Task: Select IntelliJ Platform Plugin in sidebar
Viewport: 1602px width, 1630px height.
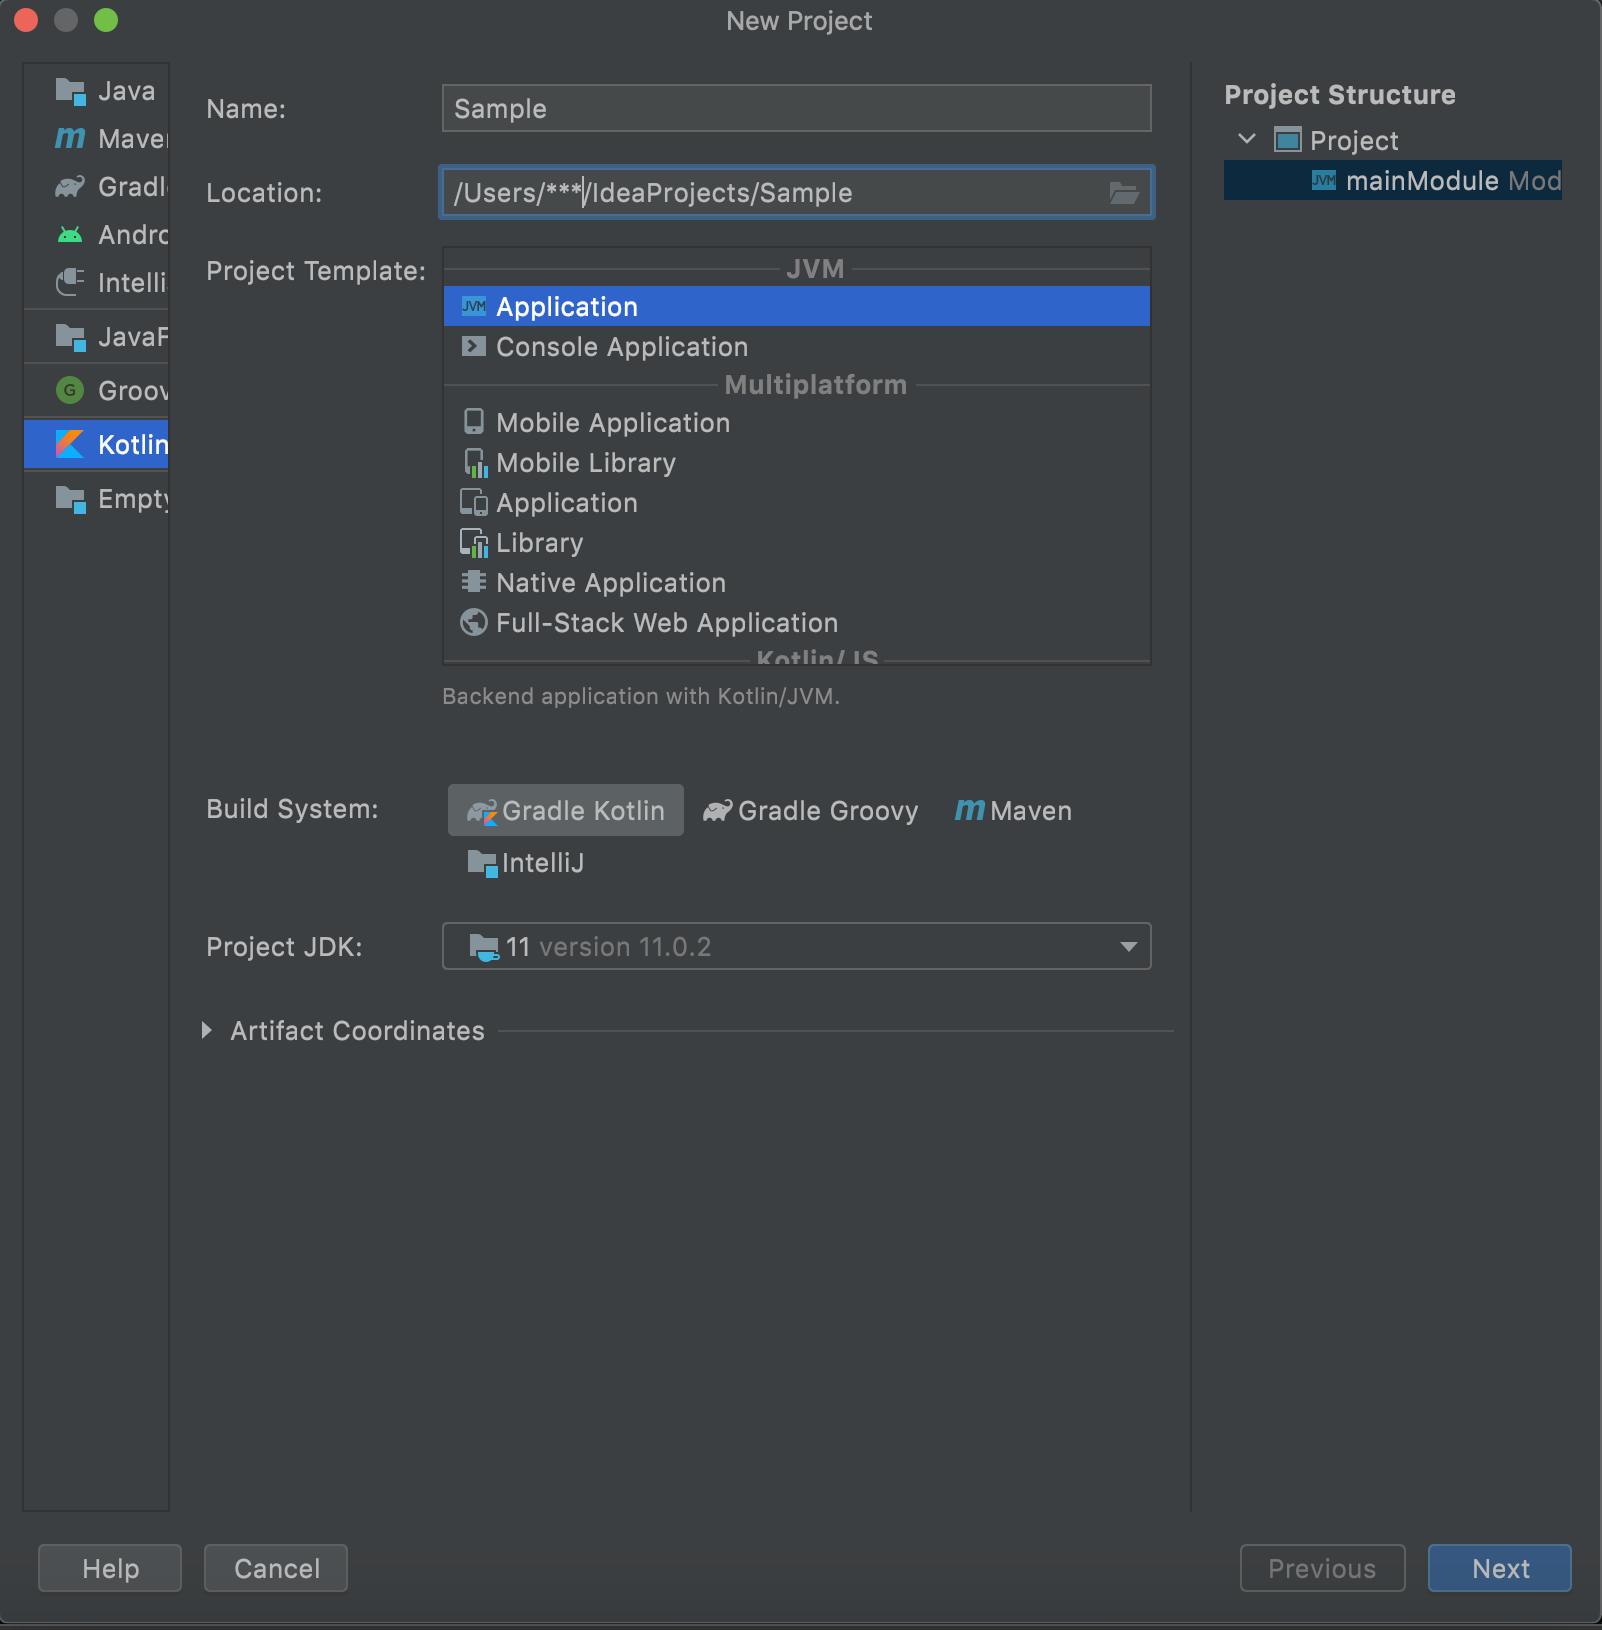Action: (97, 283)
